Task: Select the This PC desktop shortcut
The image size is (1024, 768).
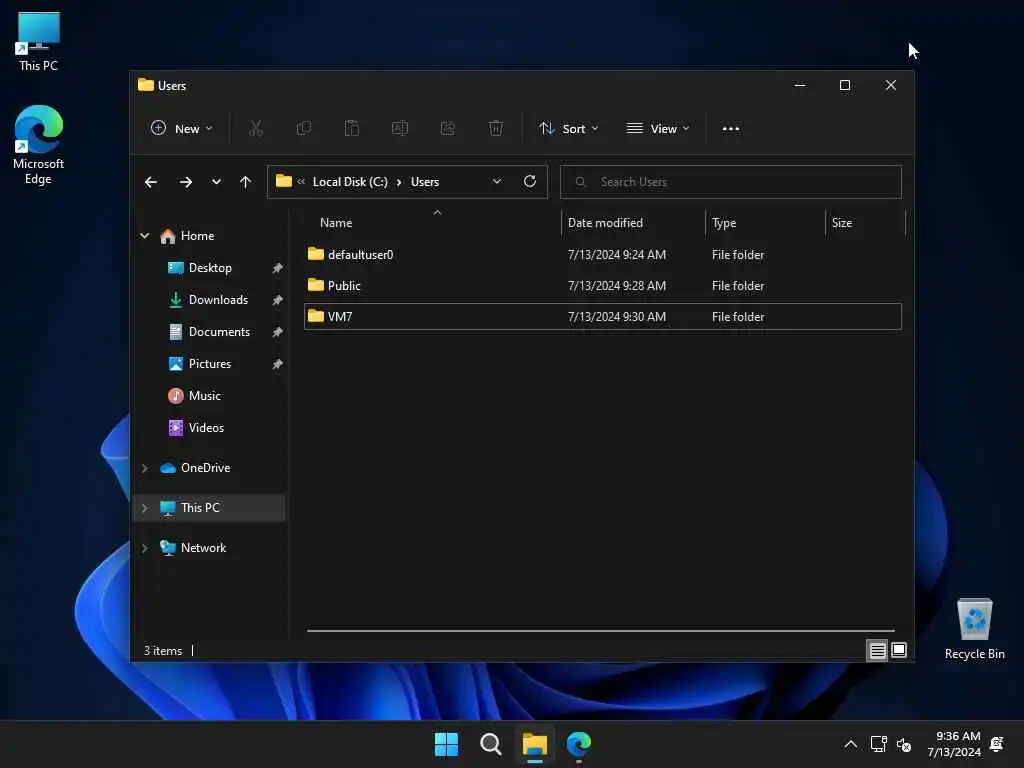Action: coord(39,42)
